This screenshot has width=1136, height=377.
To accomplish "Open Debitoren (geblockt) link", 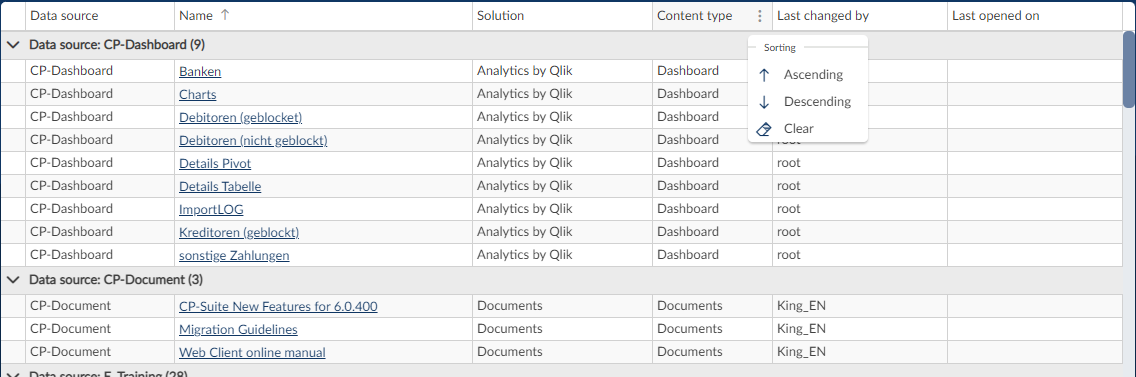I will click(241, 117).
